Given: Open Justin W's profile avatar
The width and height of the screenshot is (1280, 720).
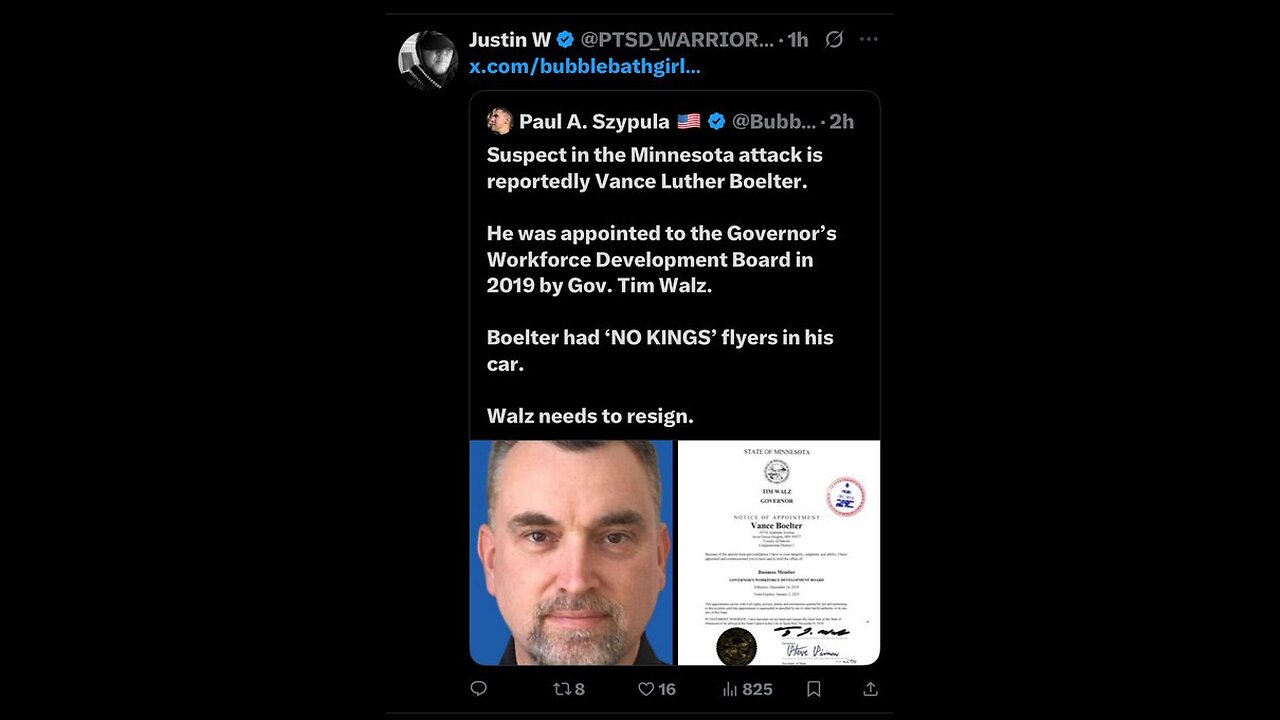Looking at the screenshot, I should [428, 61].
